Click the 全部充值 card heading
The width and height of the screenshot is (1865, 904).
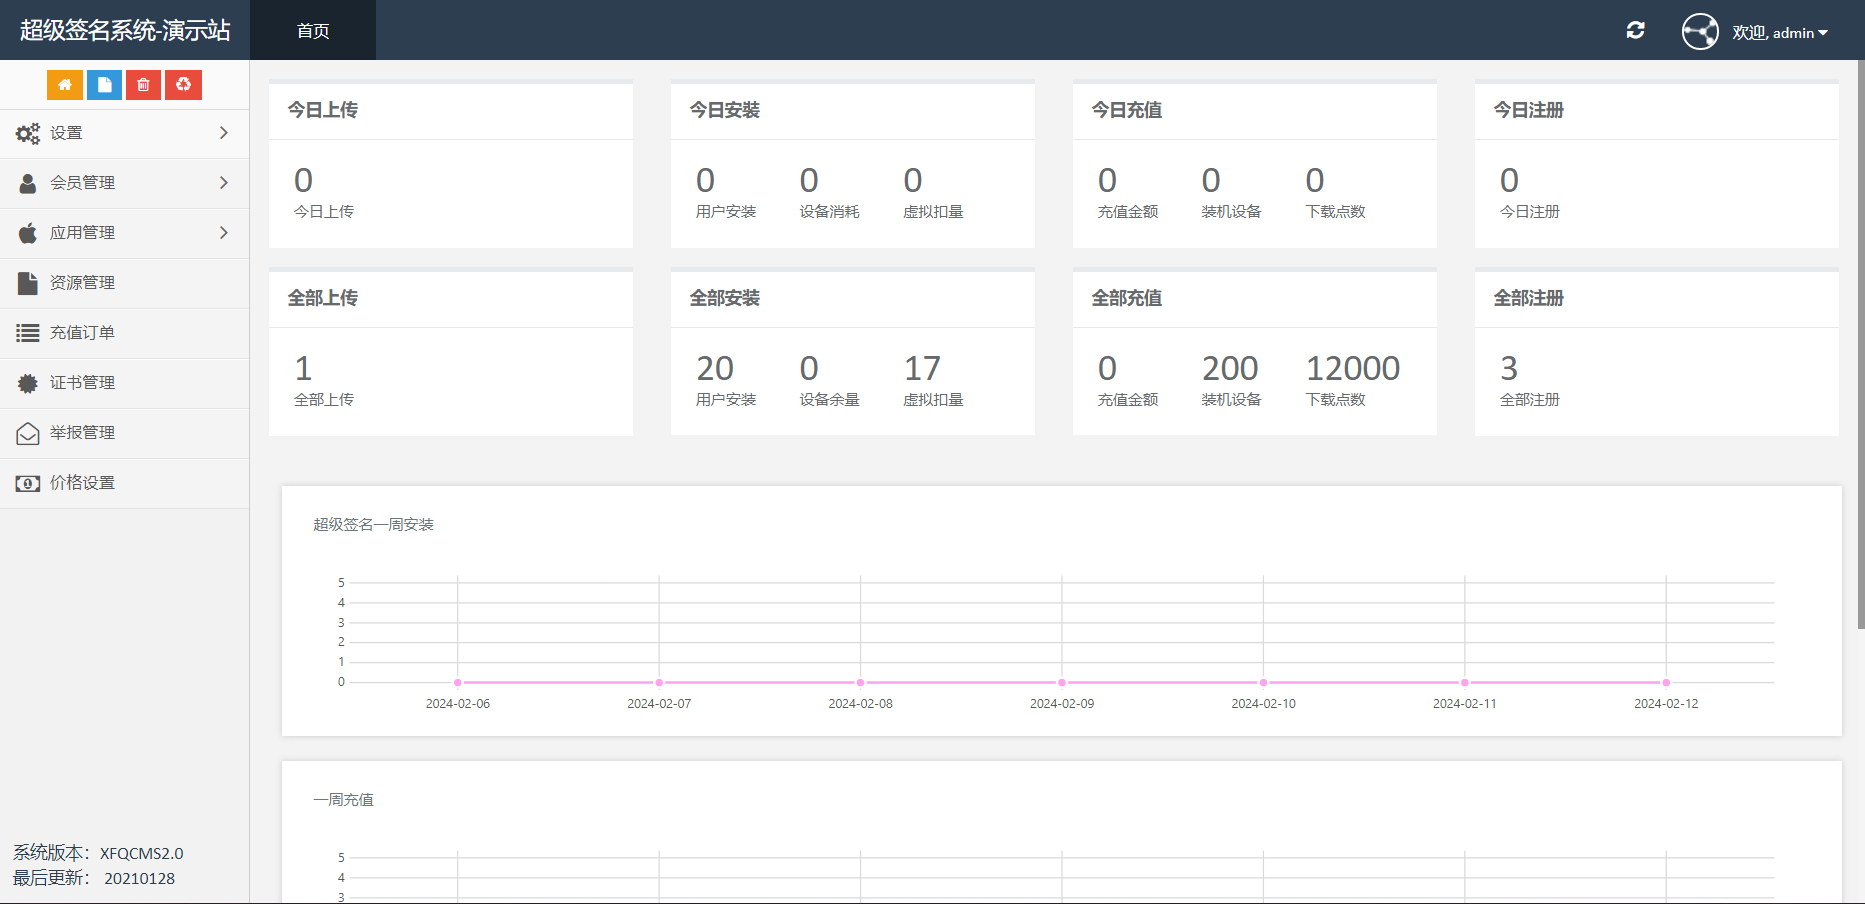tap(1127, 298)
